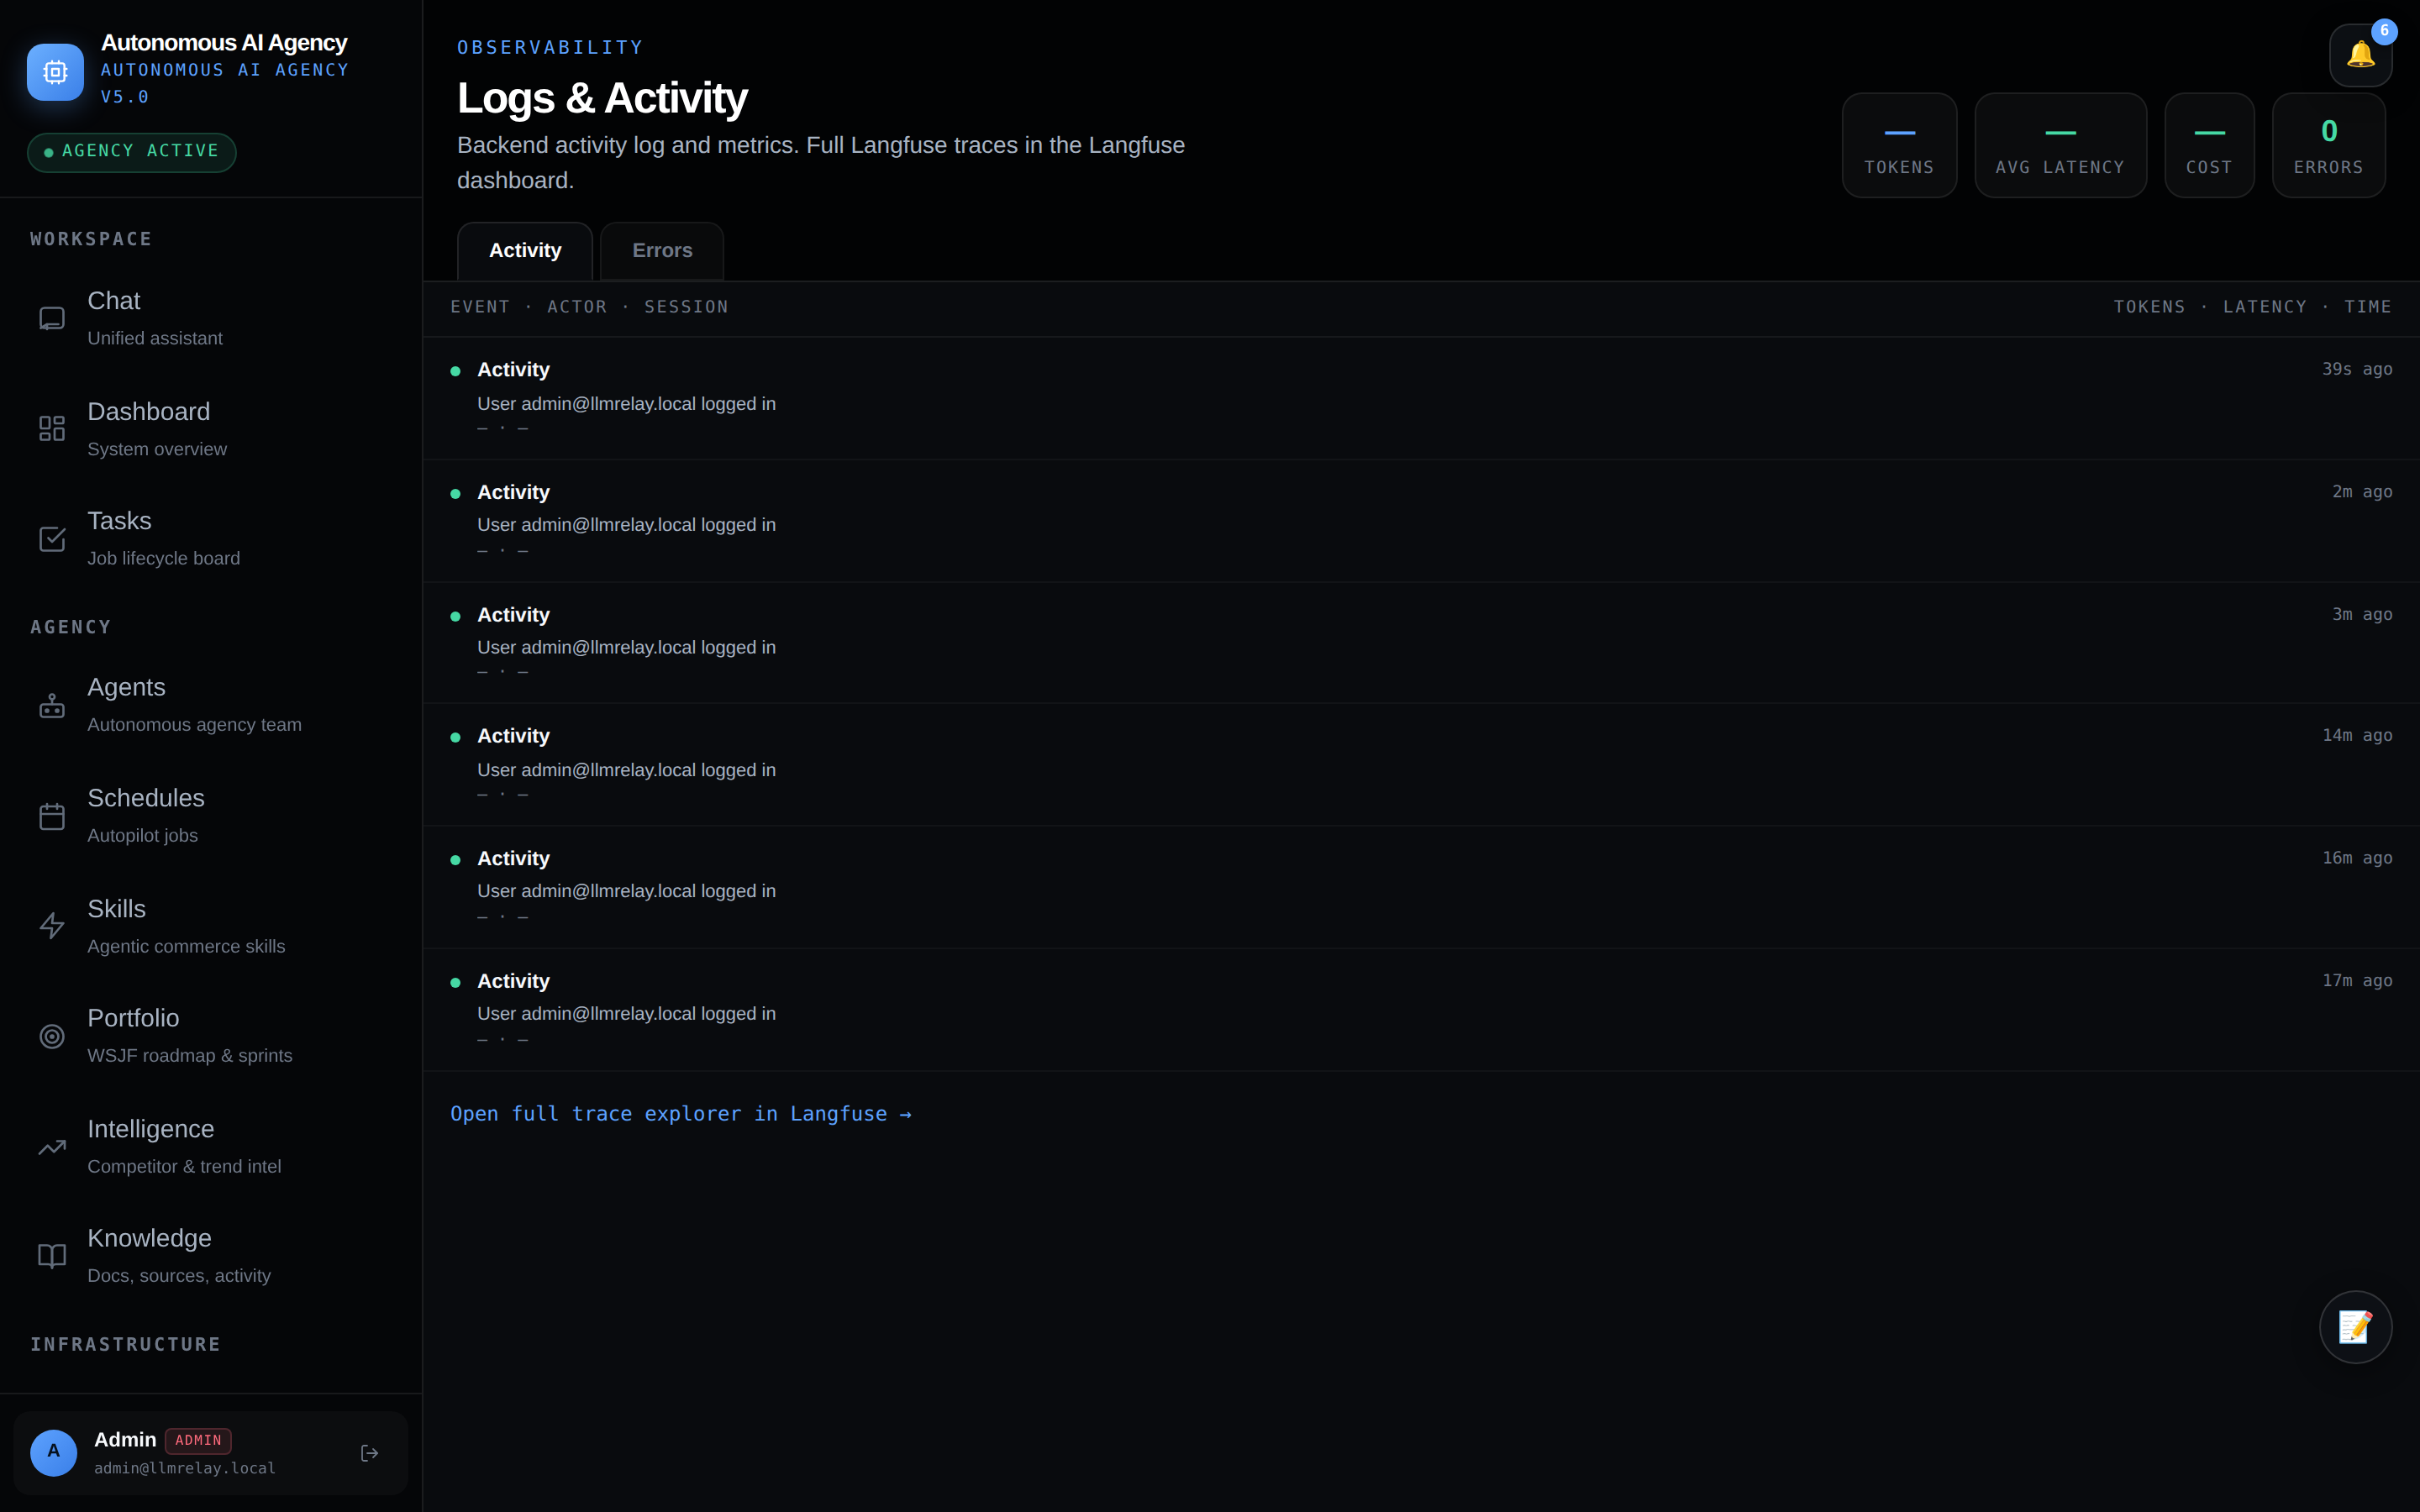Switch to the Activity tab
Screen dimensions: 2420x1512
(x=525, y=251)
